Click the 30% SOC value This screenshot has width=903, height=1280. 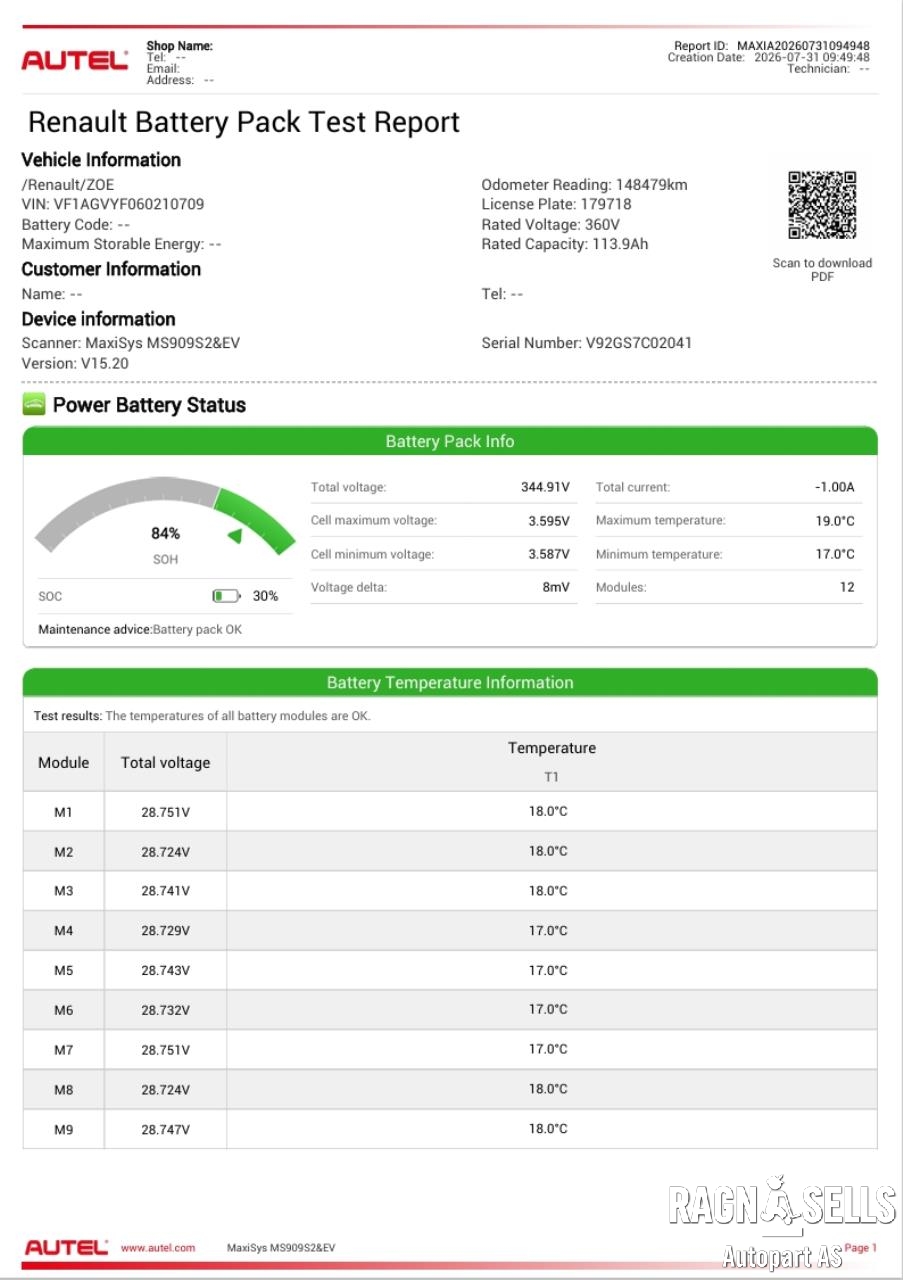[265, 596]
